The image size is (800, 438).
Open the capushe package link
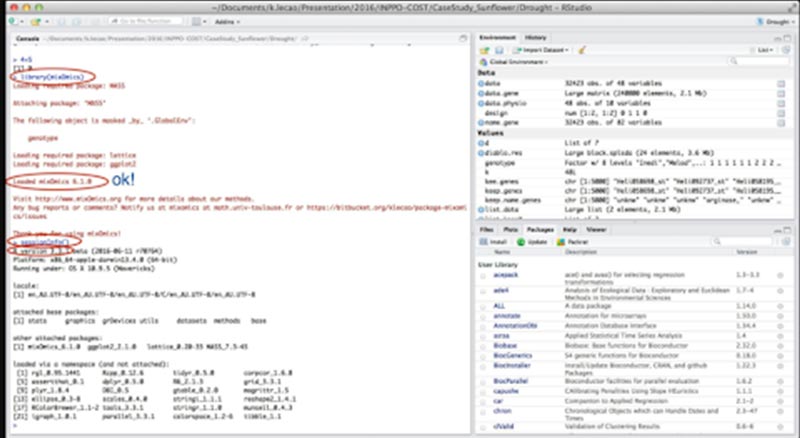tap(506, 391)
